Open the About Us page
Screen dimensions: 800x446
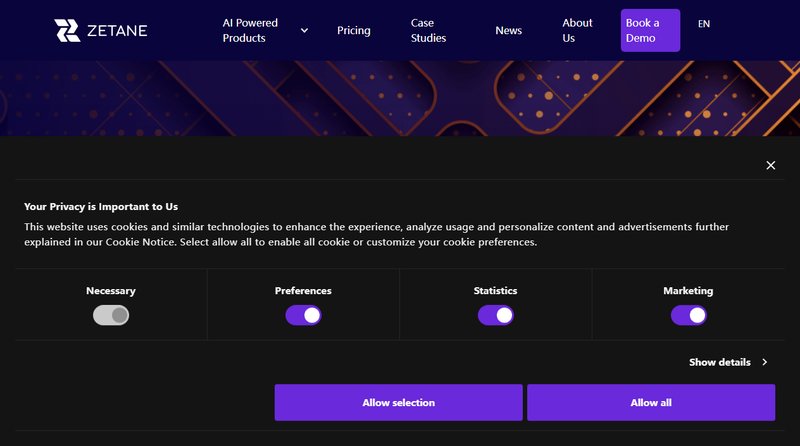coord(577,30)
